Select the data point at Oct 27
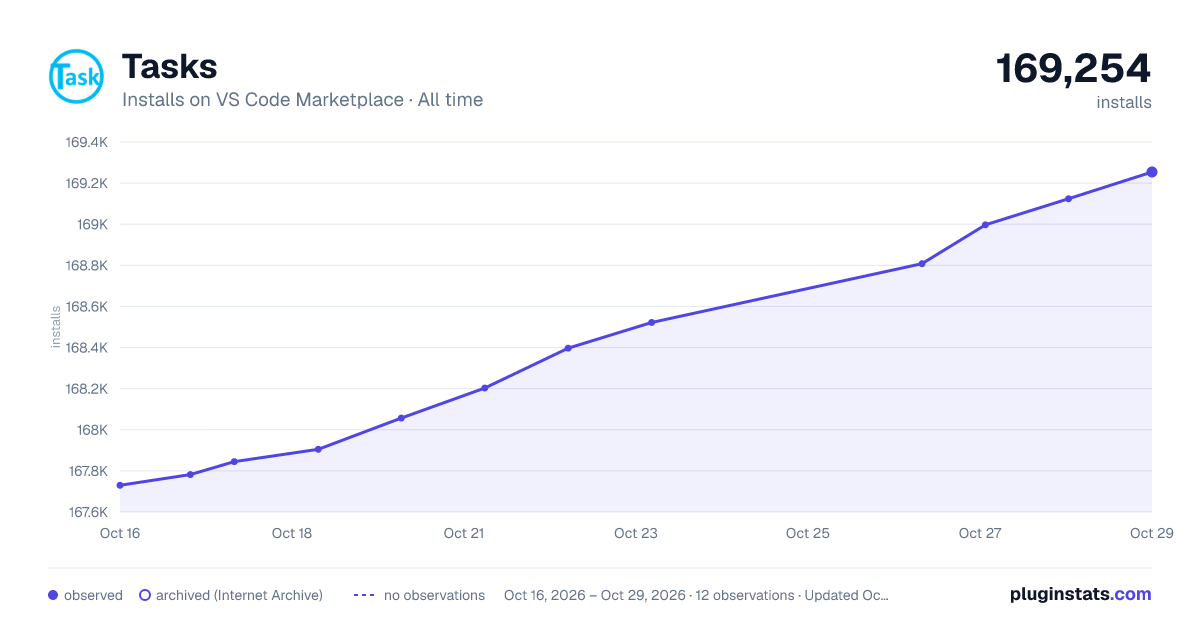 click(985, 225)
